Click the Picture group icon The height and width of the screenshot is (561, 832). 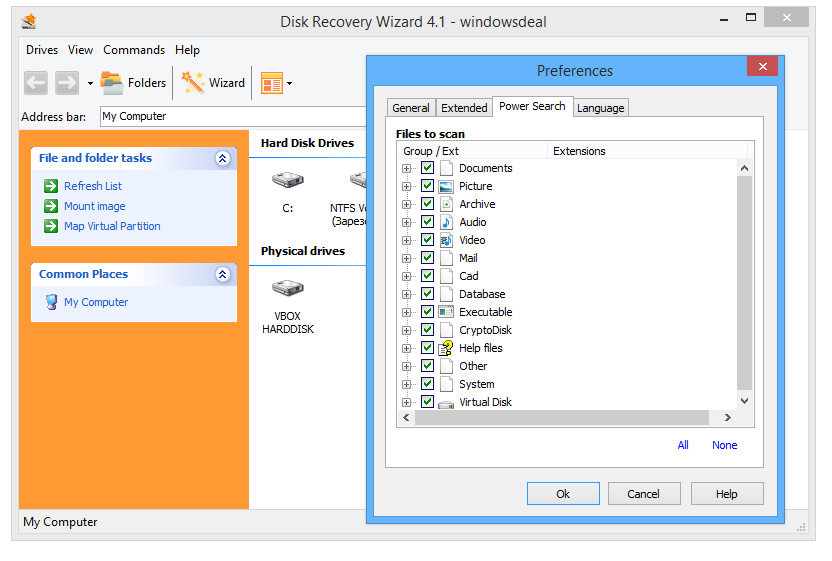coord(446,186)
